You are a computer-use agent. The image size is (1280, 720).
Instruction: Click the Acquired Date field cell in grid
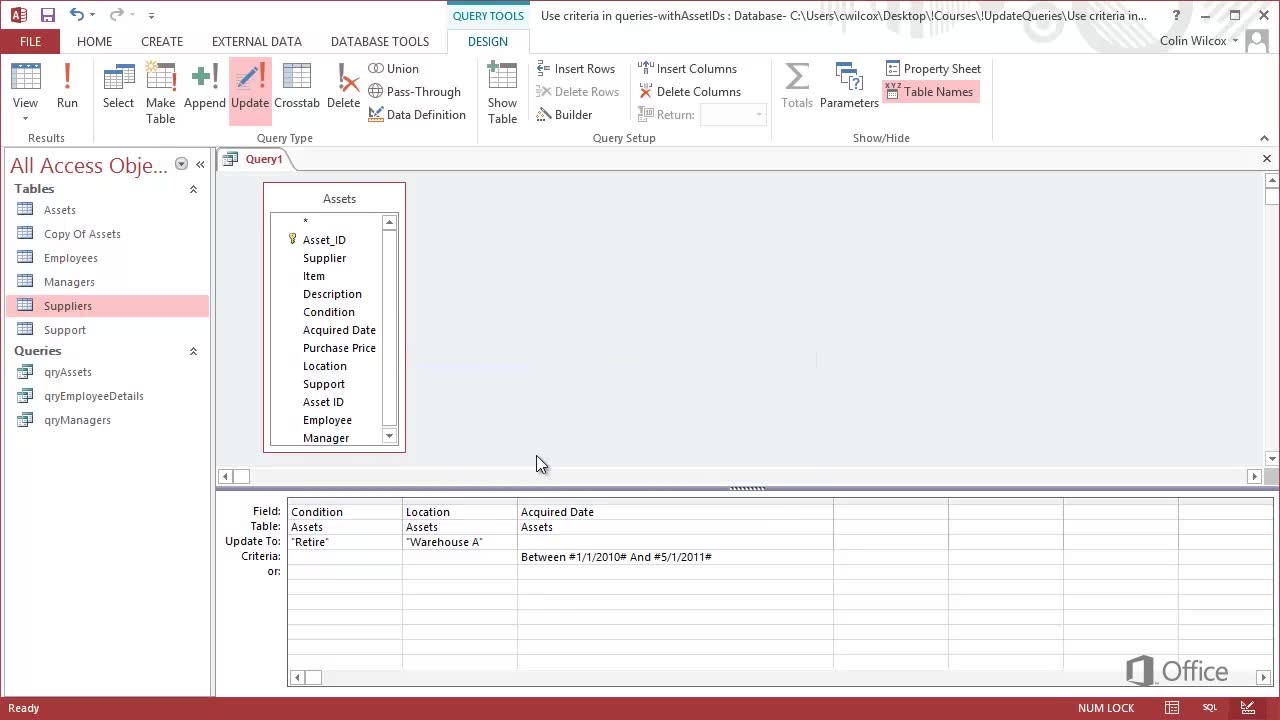pyautogui.click(x=675, y=512)
